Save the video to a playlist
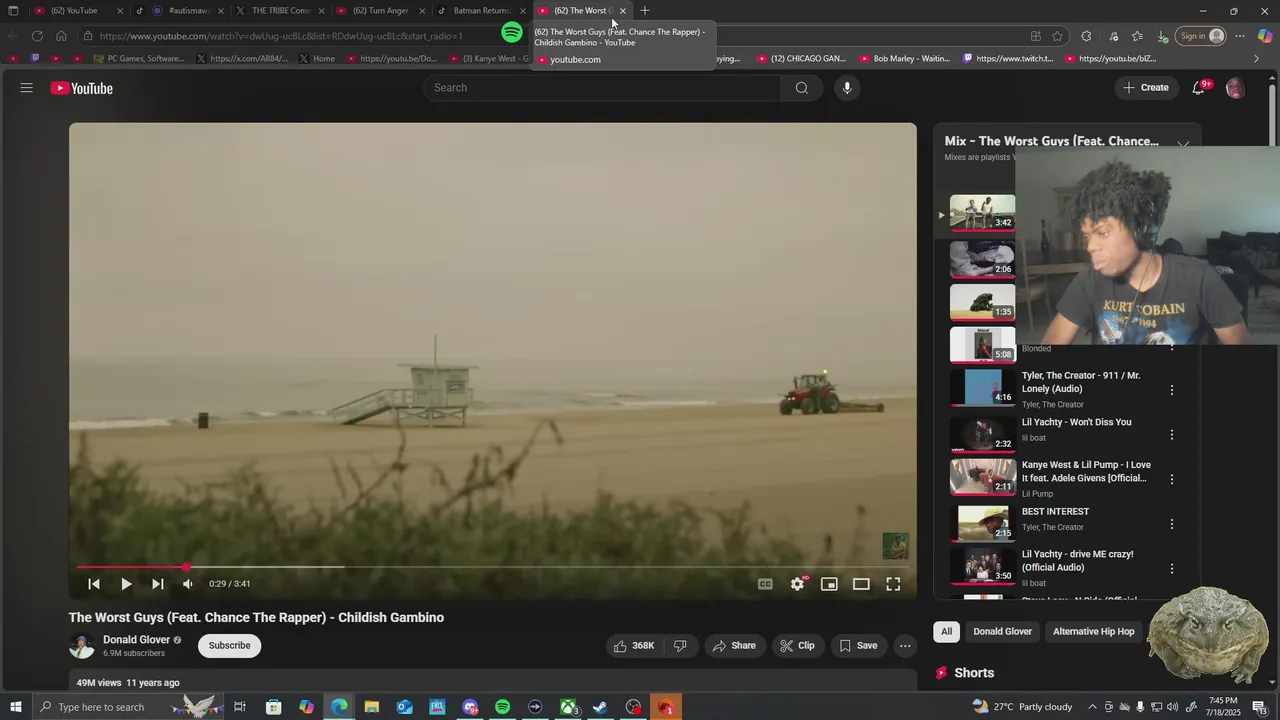Screen dimensions: 1280x720 coord(858,646)
